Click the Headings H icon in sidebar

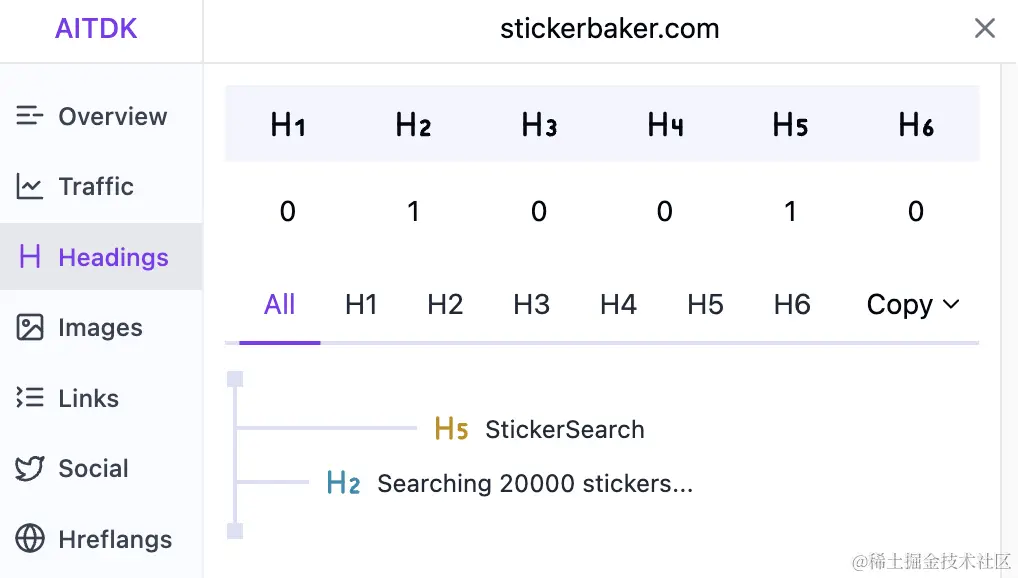30,257
